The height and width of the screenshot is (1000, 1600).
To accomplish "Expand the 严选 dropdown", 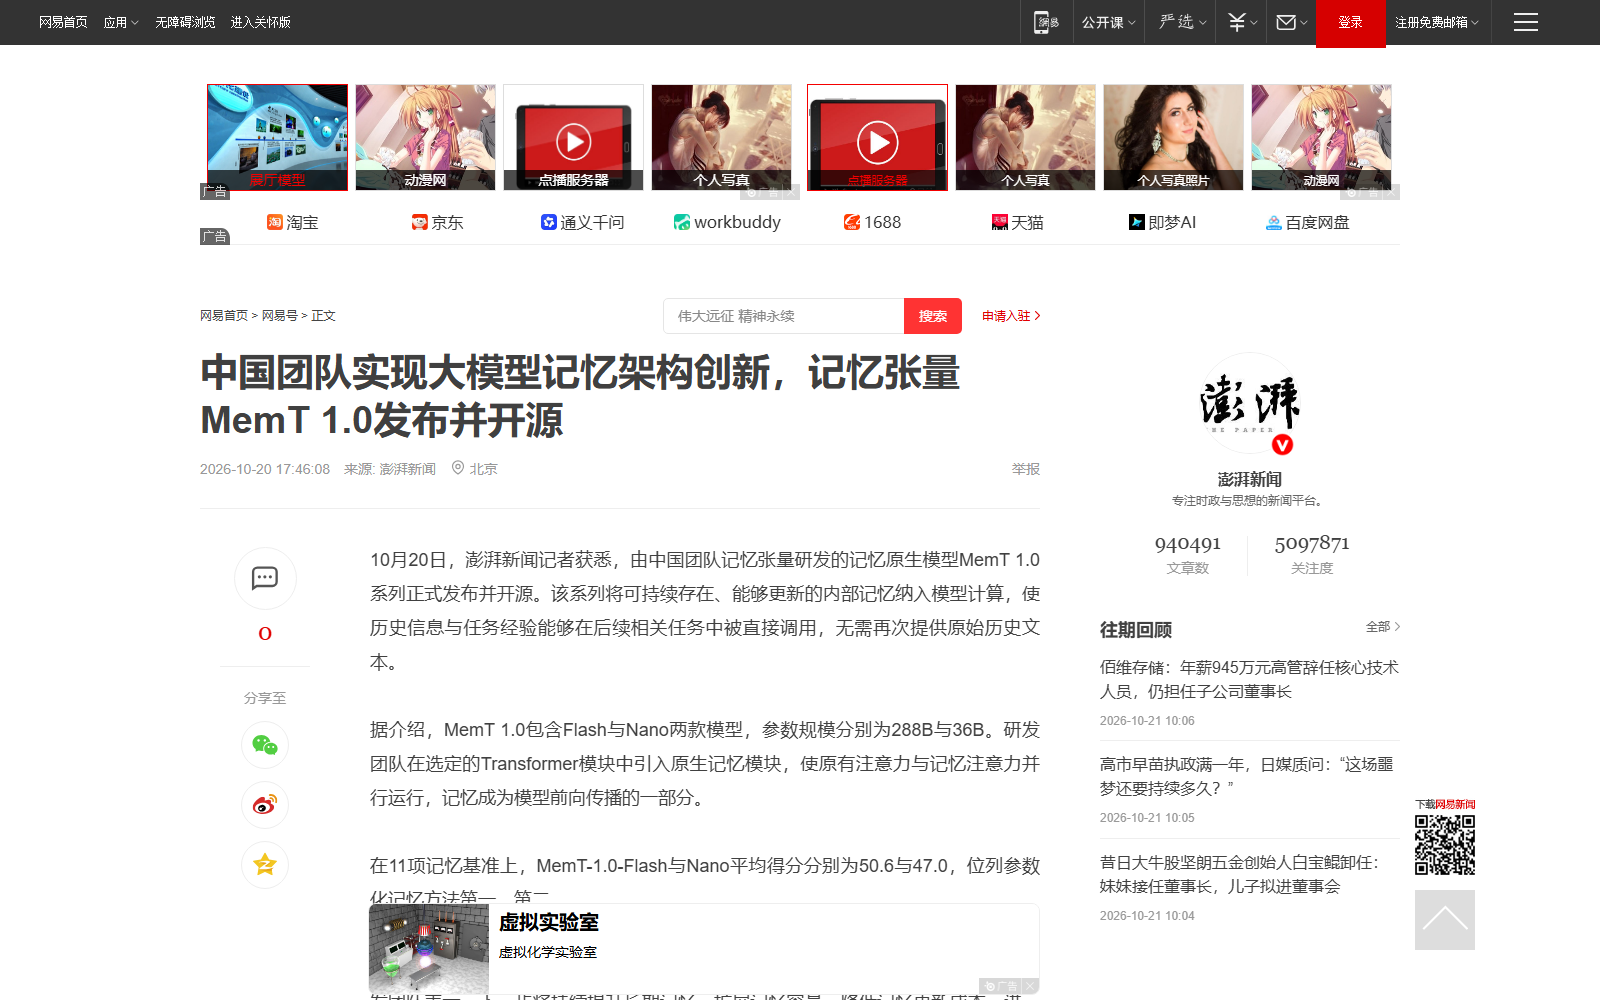I will [1182, 22].
